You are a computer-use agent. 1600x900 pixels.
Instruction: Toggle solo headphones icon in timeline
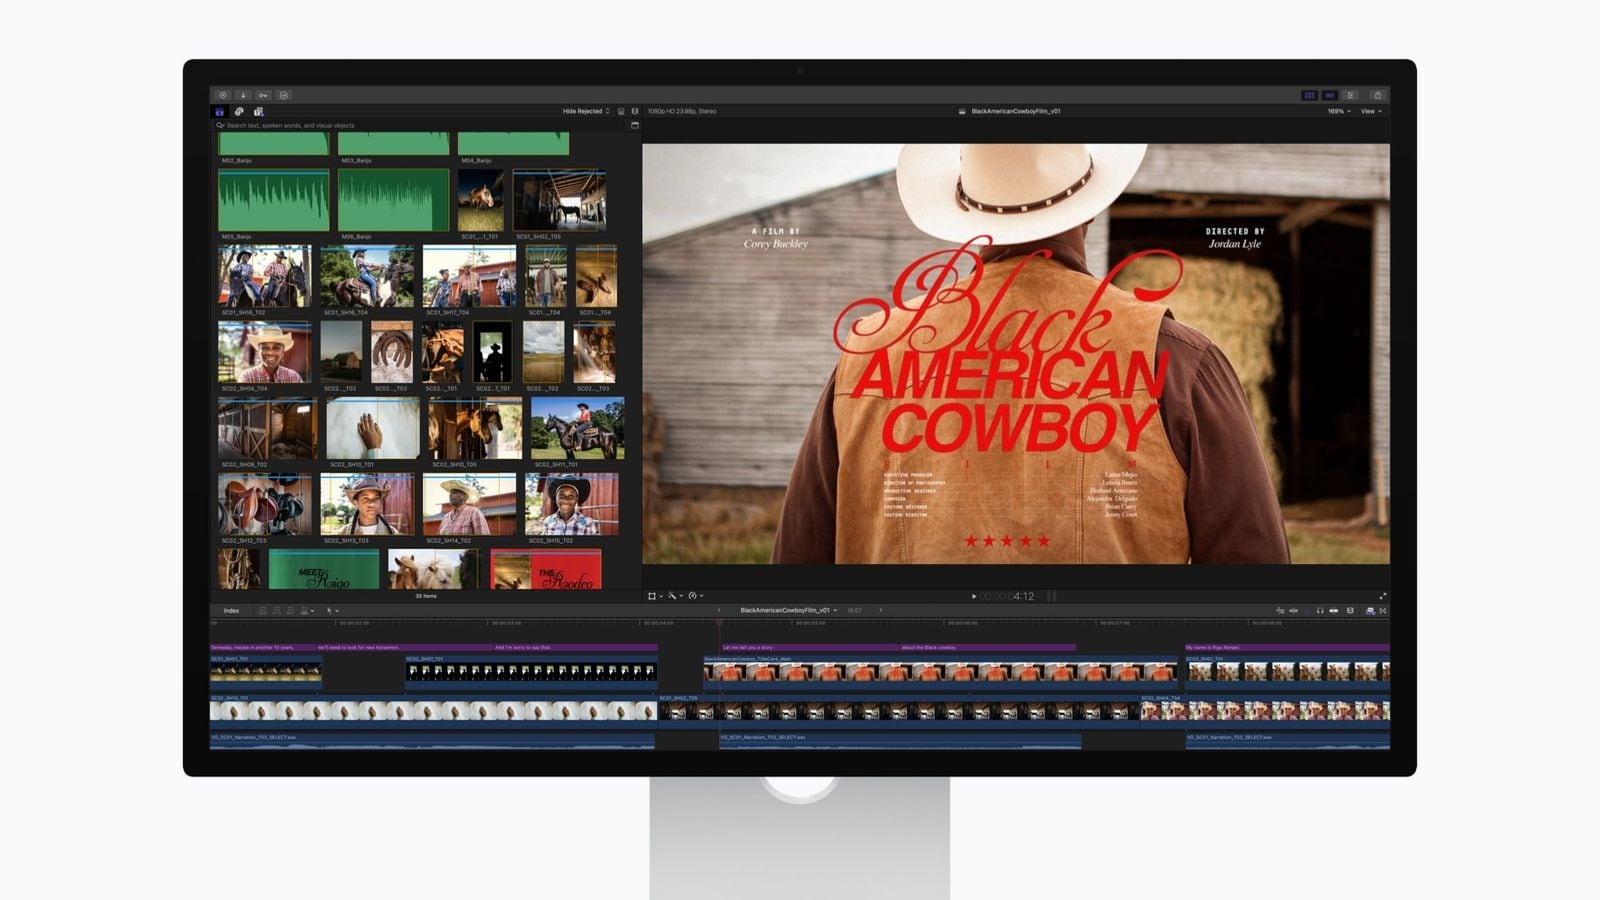coord(1320,610)
